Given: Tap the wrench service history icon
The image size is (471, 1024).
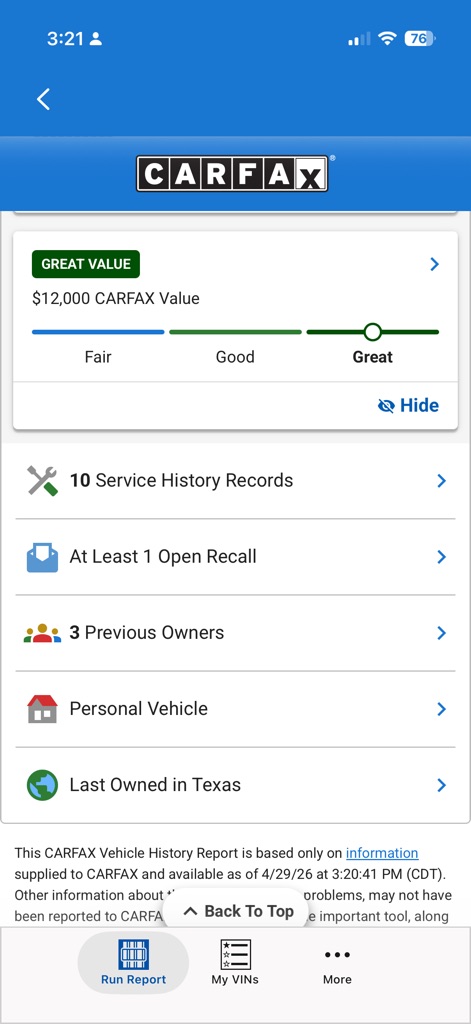Looking at the screenshot, I should [x=42, y=481].
